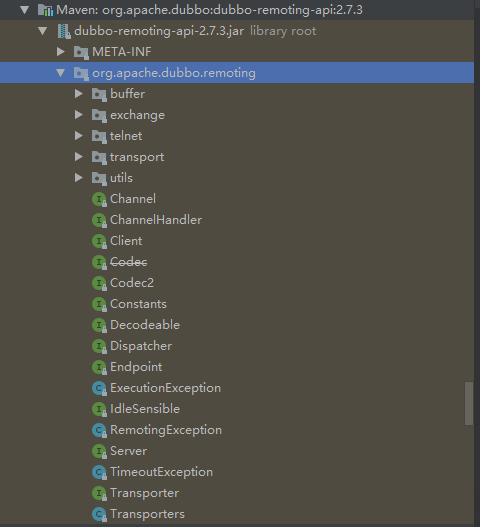Click the Channel interface icon
Viewport: 480px width, 527px height.
[x=99, y=199]
